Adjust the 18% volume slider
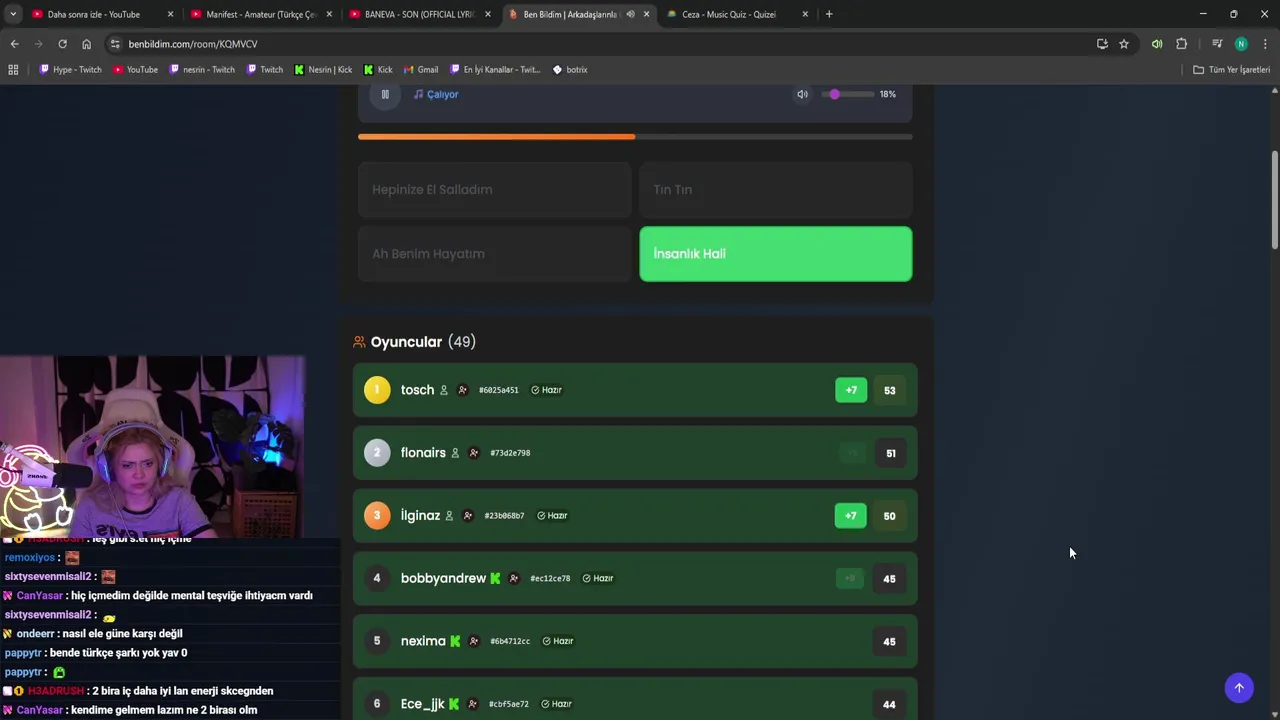1280x720 pixels. coord(849,94)
